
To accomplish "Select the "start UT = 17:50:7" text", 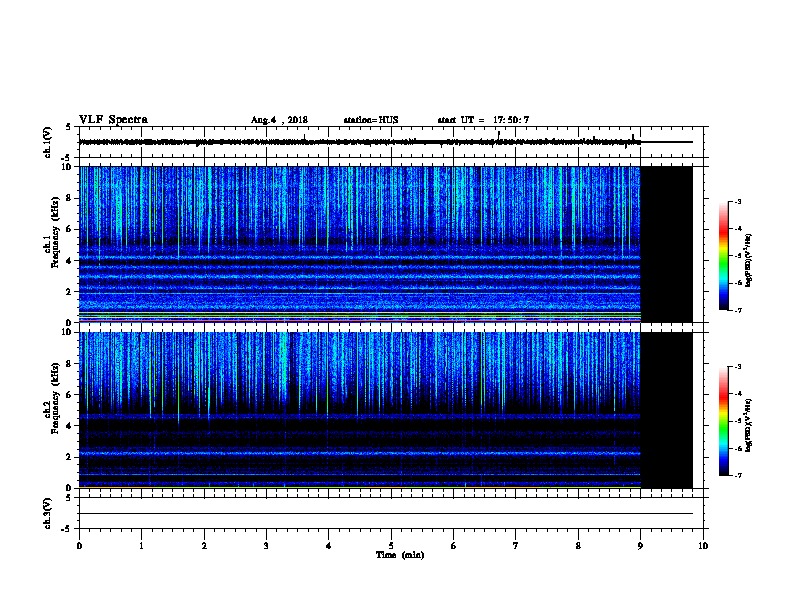I will point(483,120).
